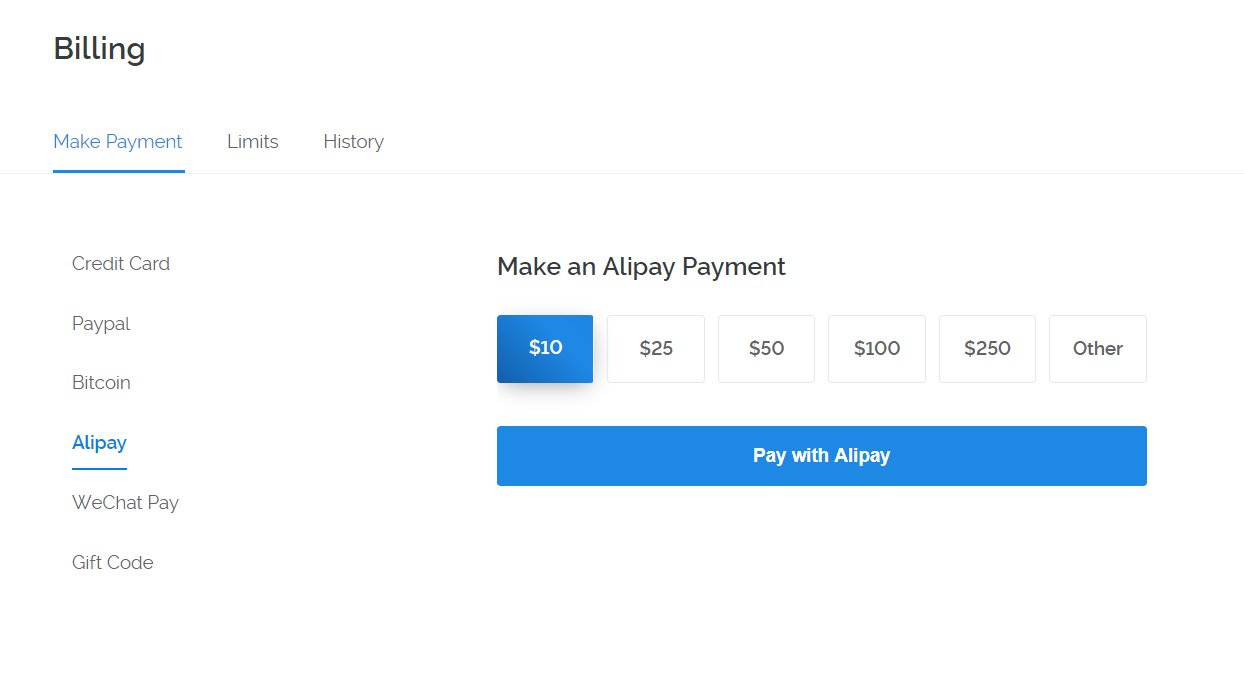Switch to the Limits tab
Screen dimensions: 1244x687
[252, 142]
